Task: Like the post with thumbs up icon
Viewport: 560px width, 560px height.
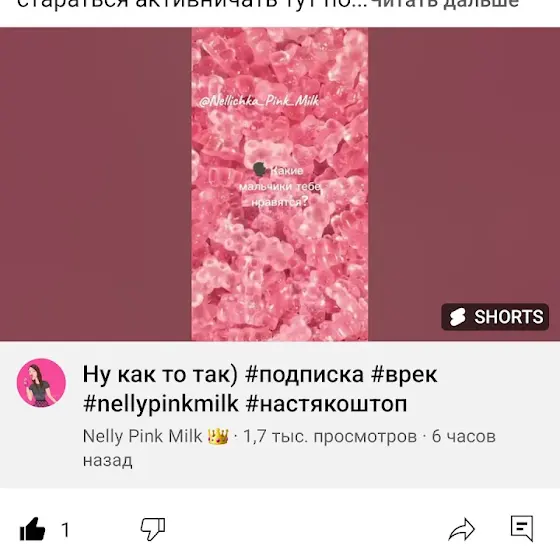Action: point(32,529)
